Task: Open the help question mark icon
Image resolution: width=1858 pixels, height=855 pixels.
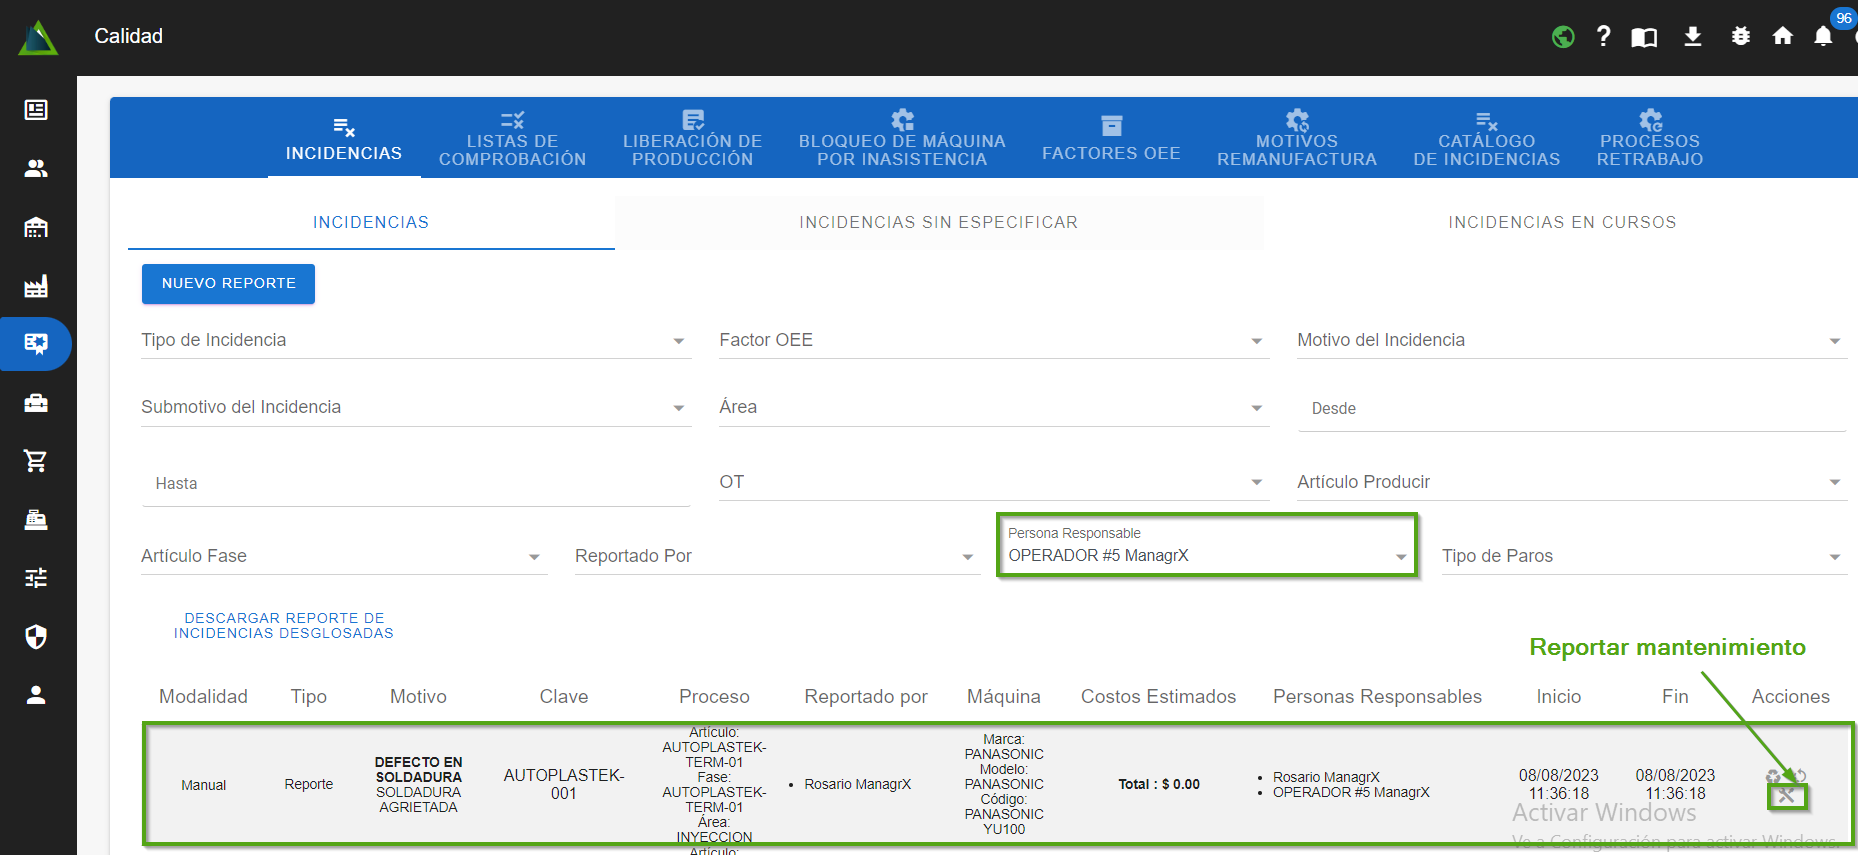Action: coord(1603,37)
